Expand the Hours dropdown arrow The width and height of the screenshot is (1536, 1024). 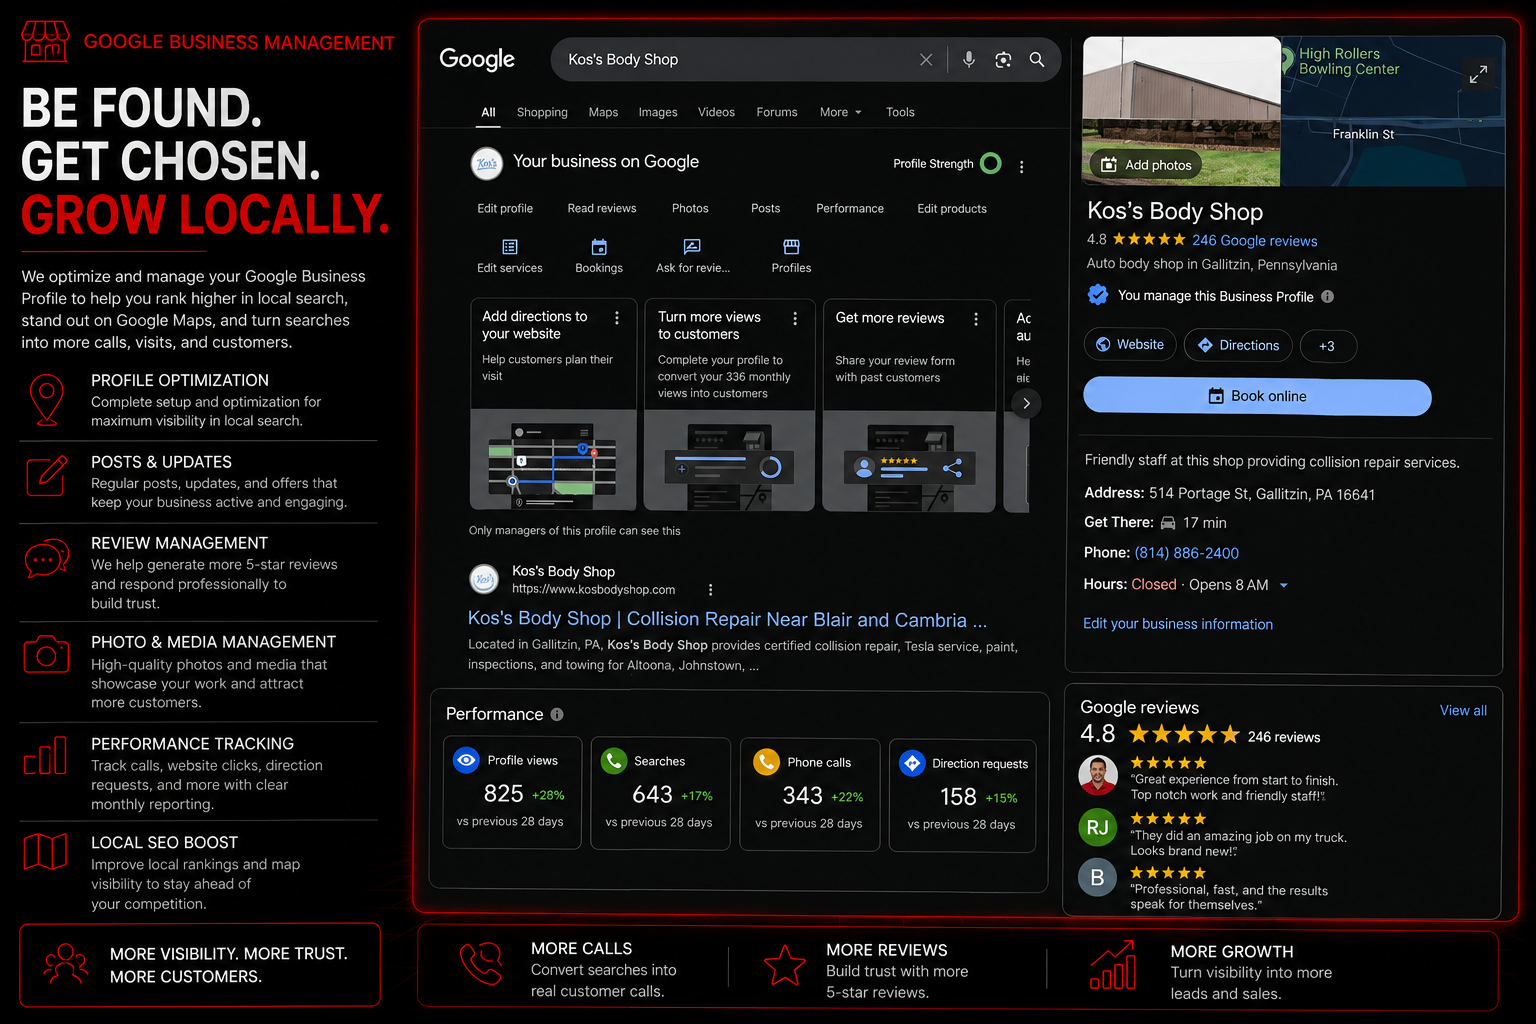[x=1284, y=585]
